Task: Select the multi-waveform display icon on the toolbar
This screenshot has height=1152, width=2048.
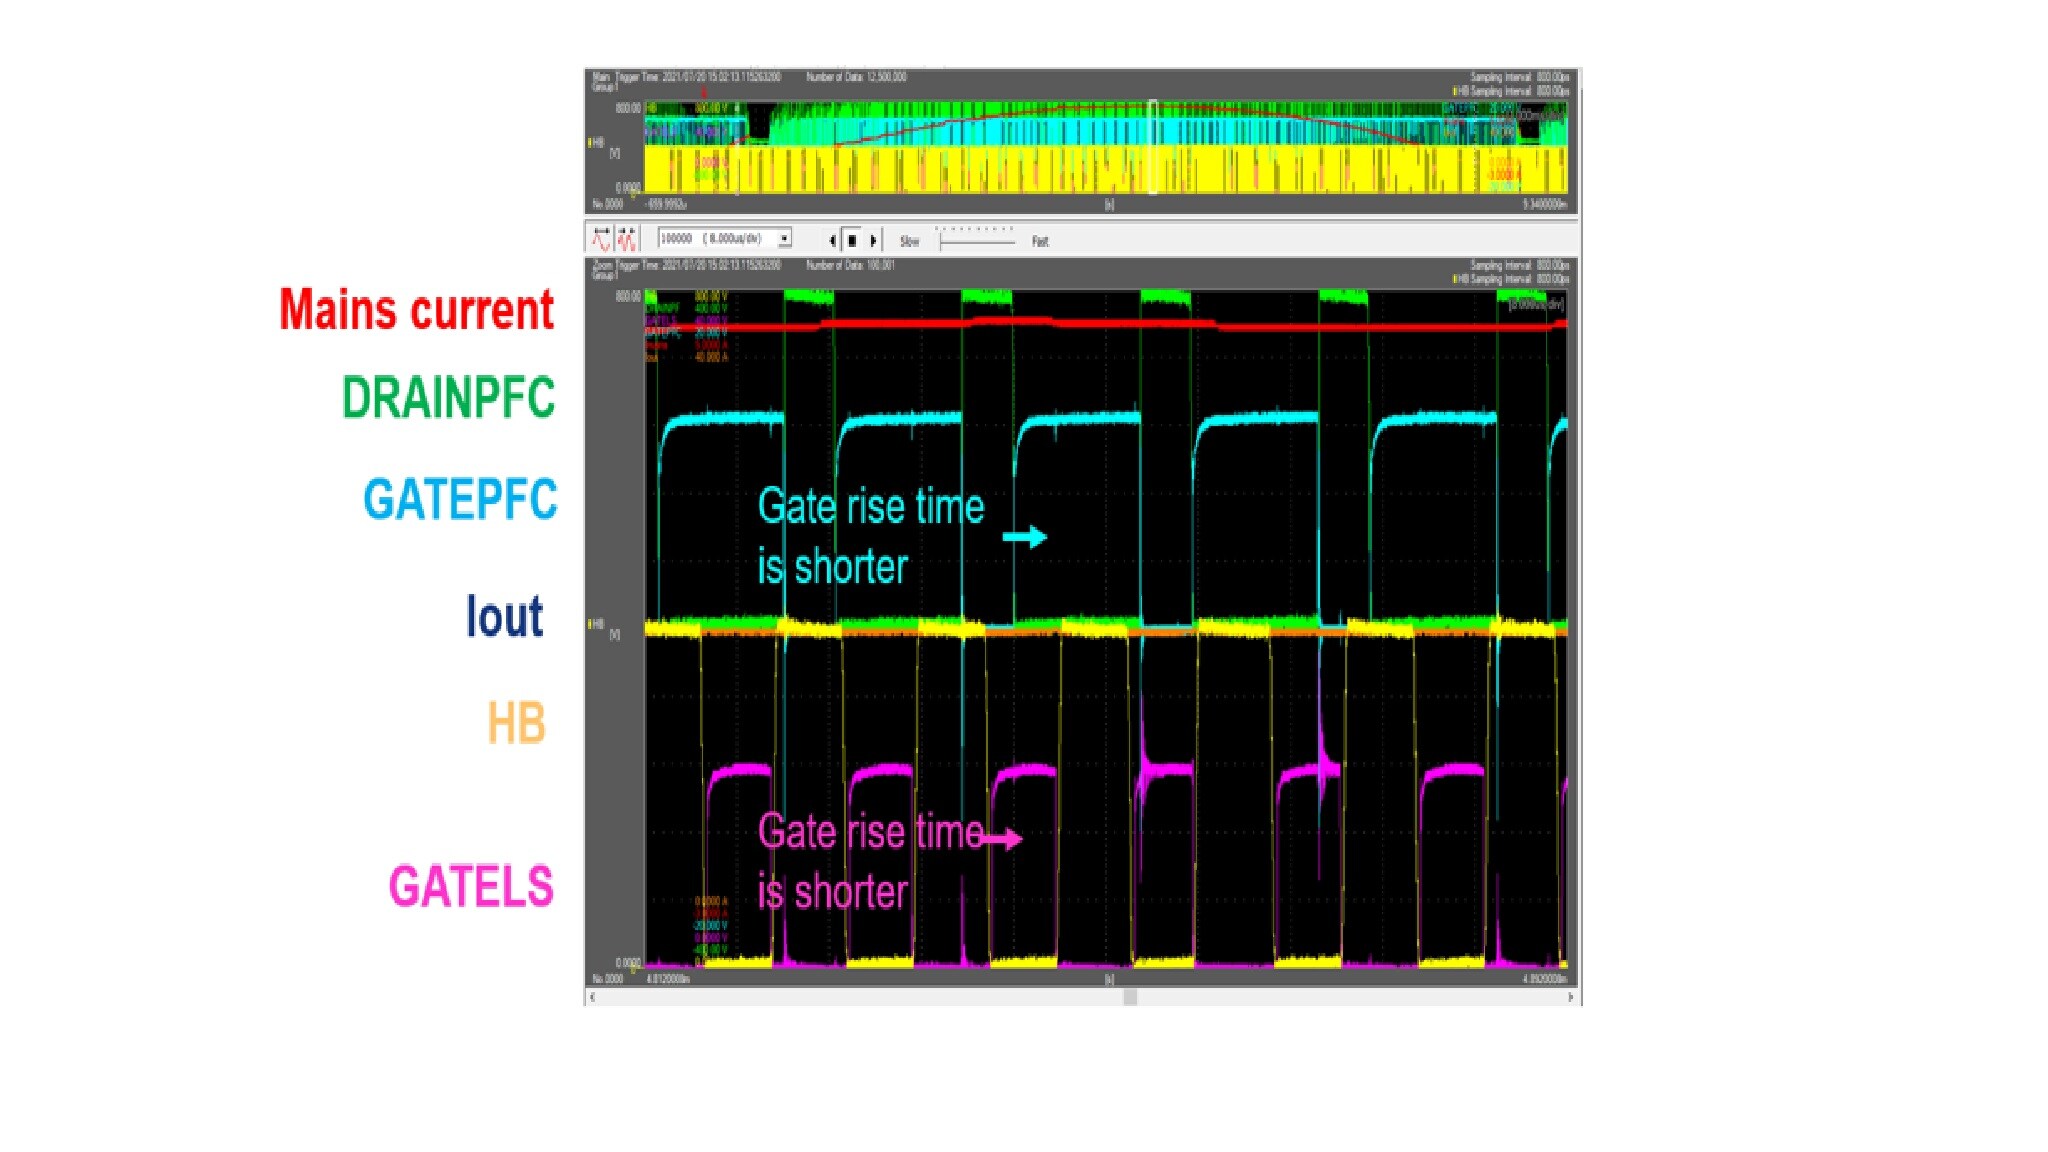Action: pyautogui.click(x=628, y=240)
